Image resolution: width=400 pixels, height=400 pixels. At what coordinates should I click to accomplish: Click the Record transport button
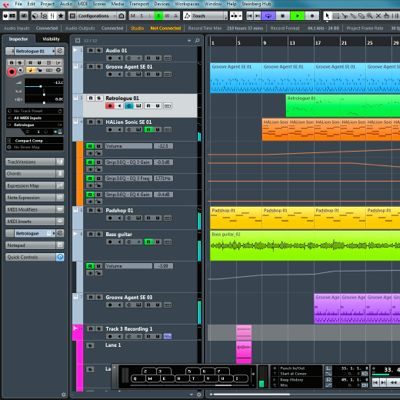(x=312, y=16)
